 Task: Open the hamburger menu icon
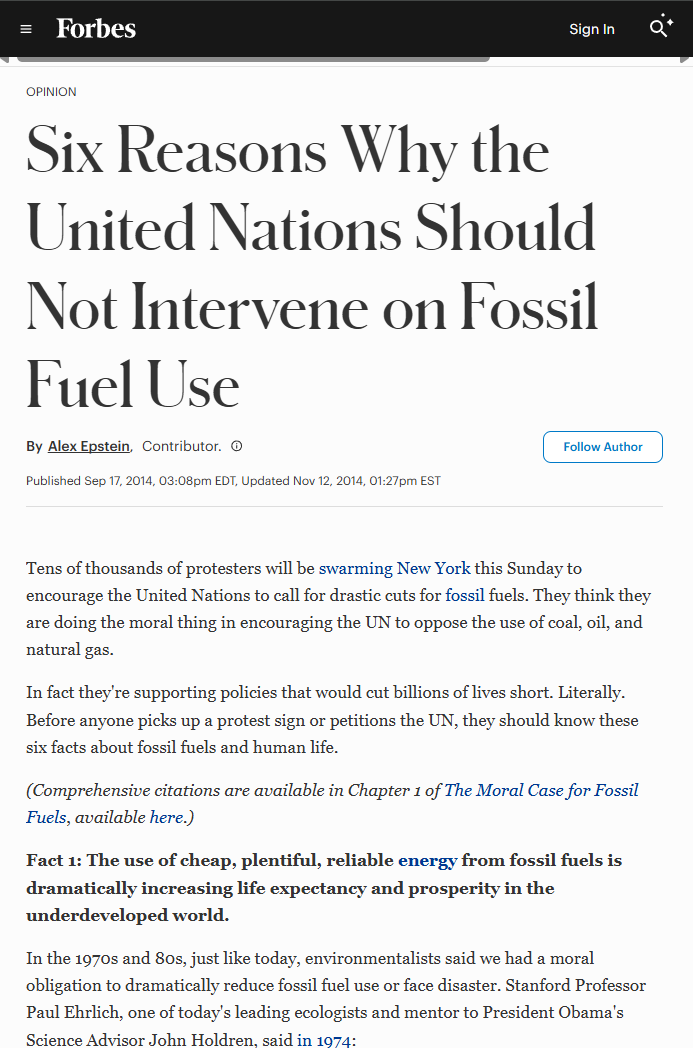coord(26,29)
